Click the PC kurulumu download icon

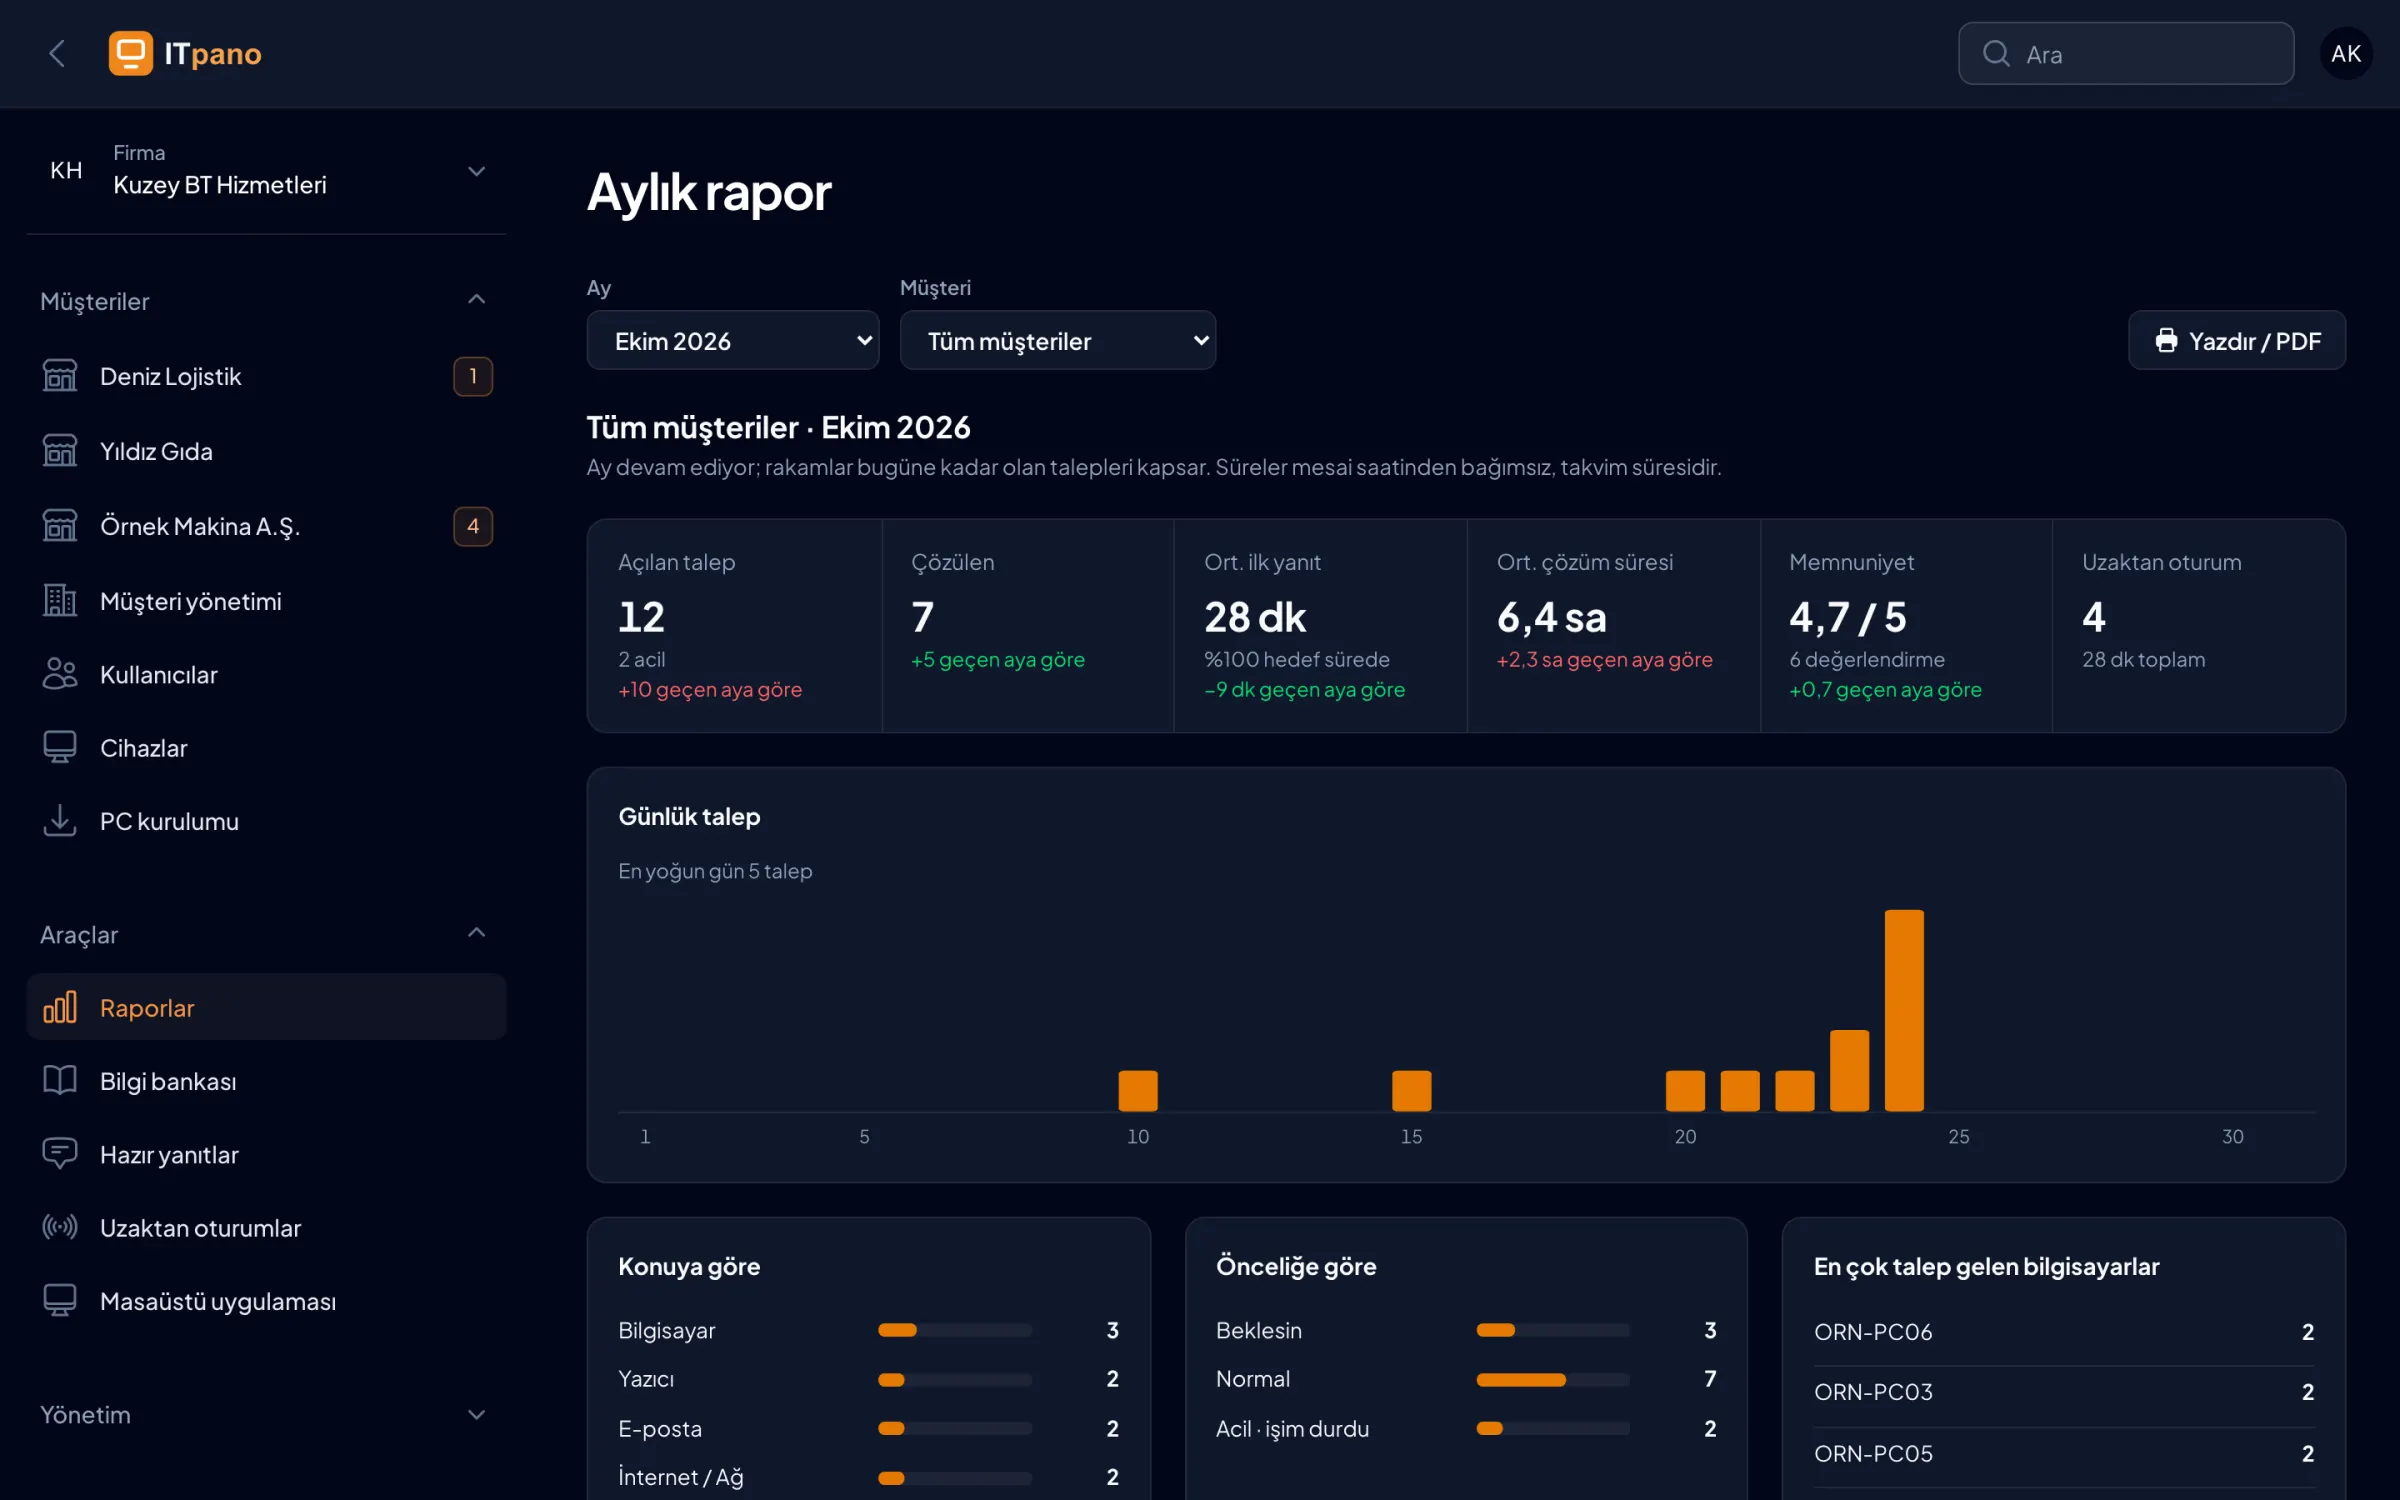tap(60, 821)
